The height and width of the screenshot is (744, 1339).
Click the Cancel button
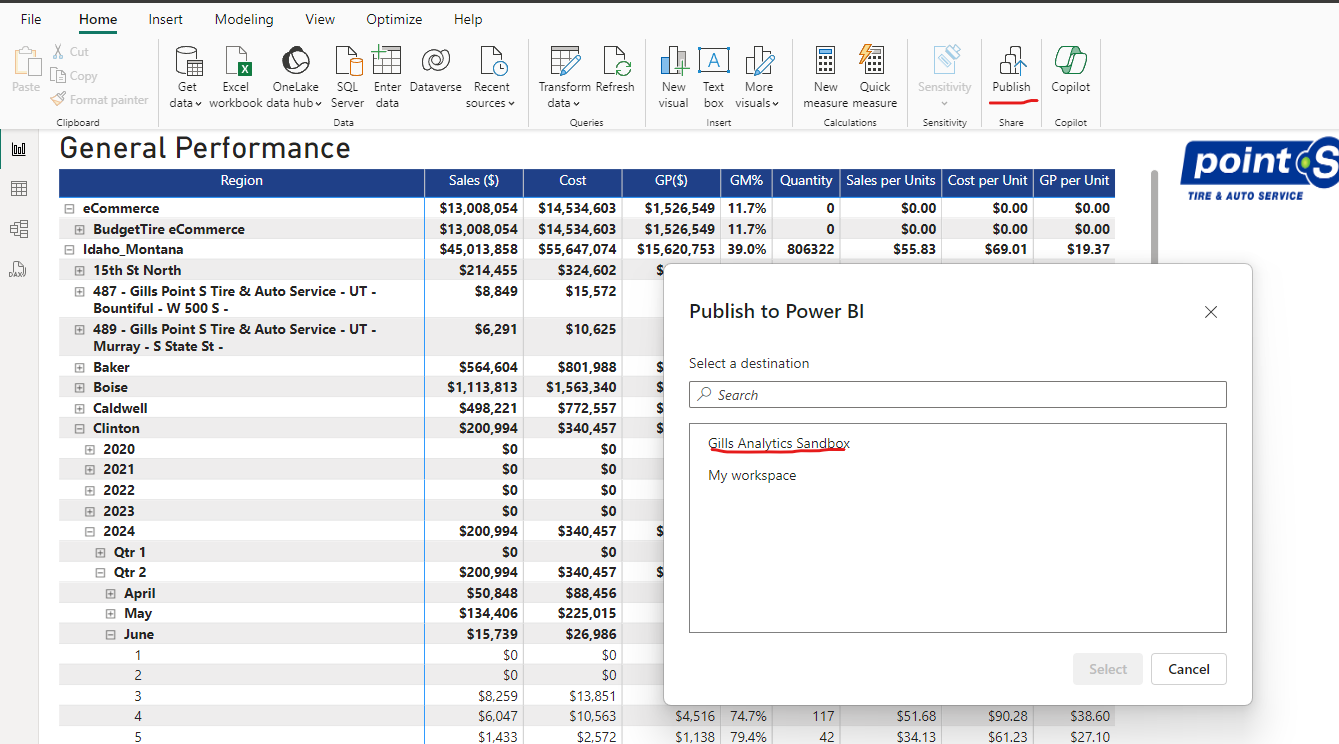(1189, 669)
